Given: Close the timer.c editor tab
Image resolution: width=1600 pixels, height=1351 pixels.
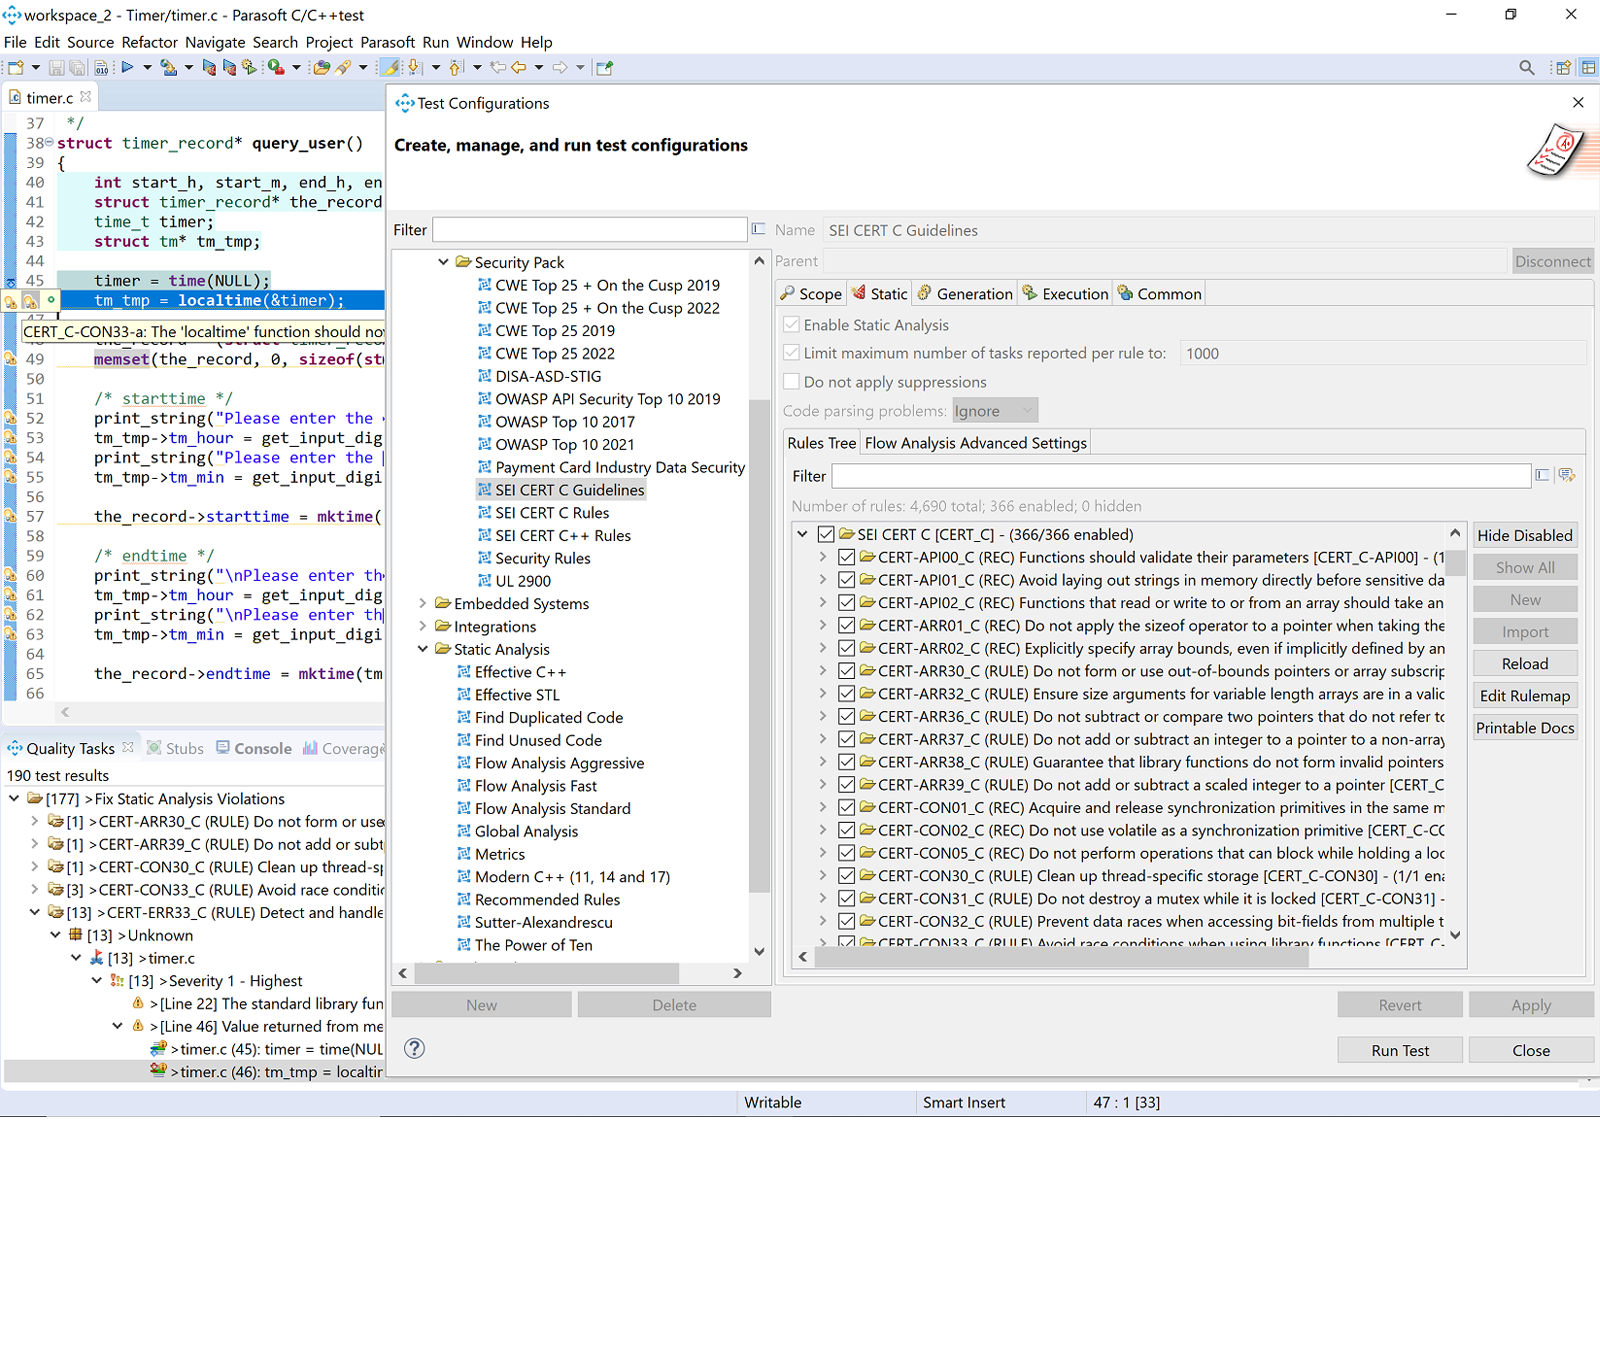Looking at the screenshot, I should coord(86,97).
